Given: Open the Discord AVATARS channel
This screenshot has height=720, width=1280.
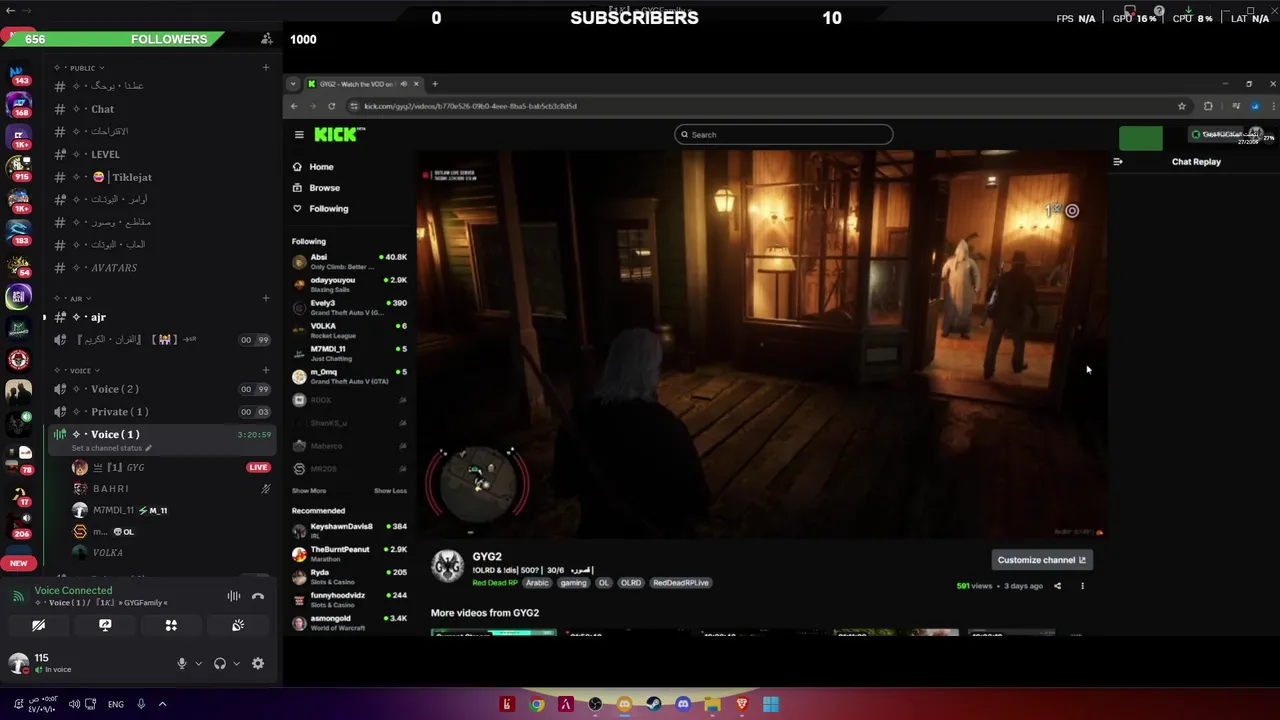Looking at the screenshot, I should [160, 268].
